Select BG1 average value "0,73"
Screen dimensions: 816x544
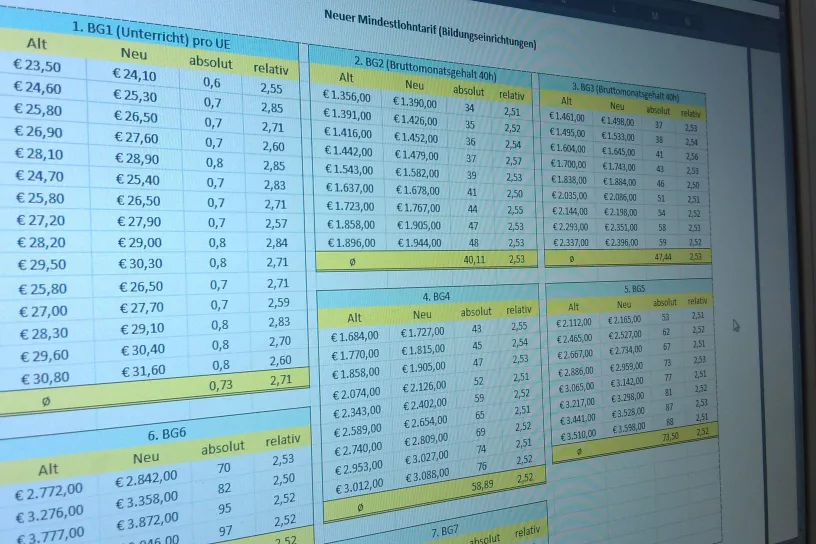coord(221,385)
